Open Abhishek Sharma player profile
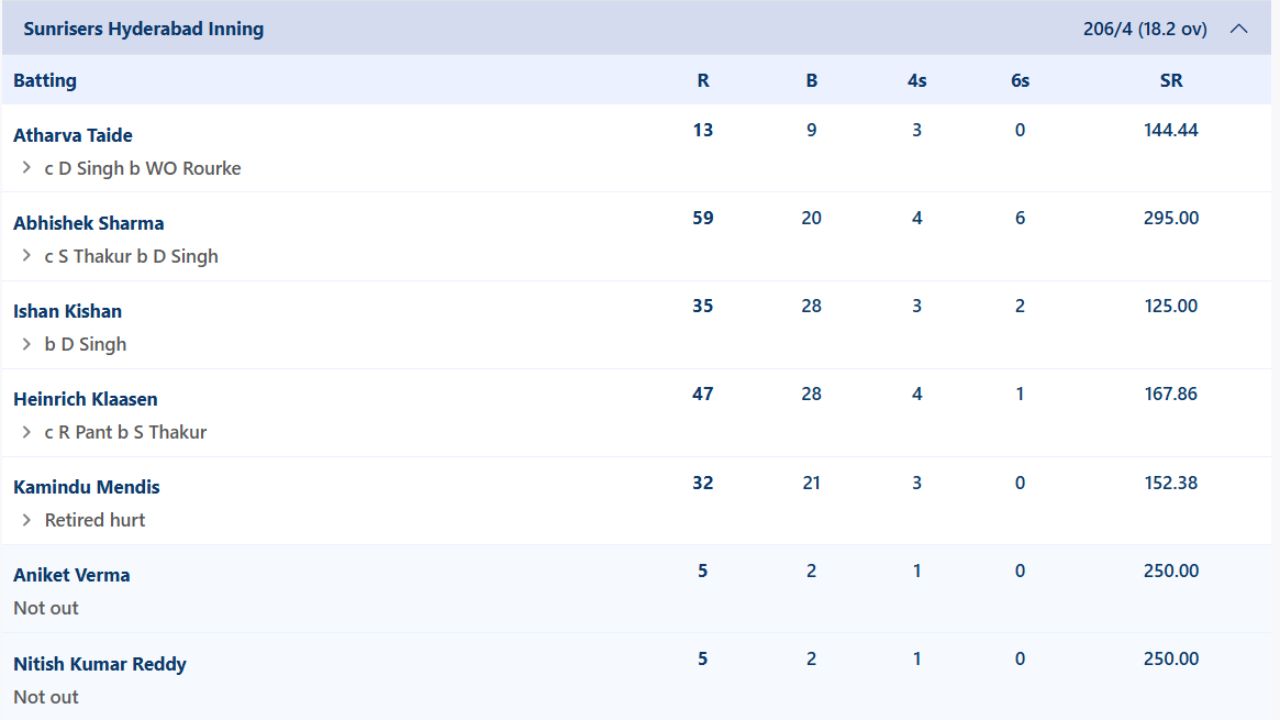1280x720 pixels. (x=89, y=223)
